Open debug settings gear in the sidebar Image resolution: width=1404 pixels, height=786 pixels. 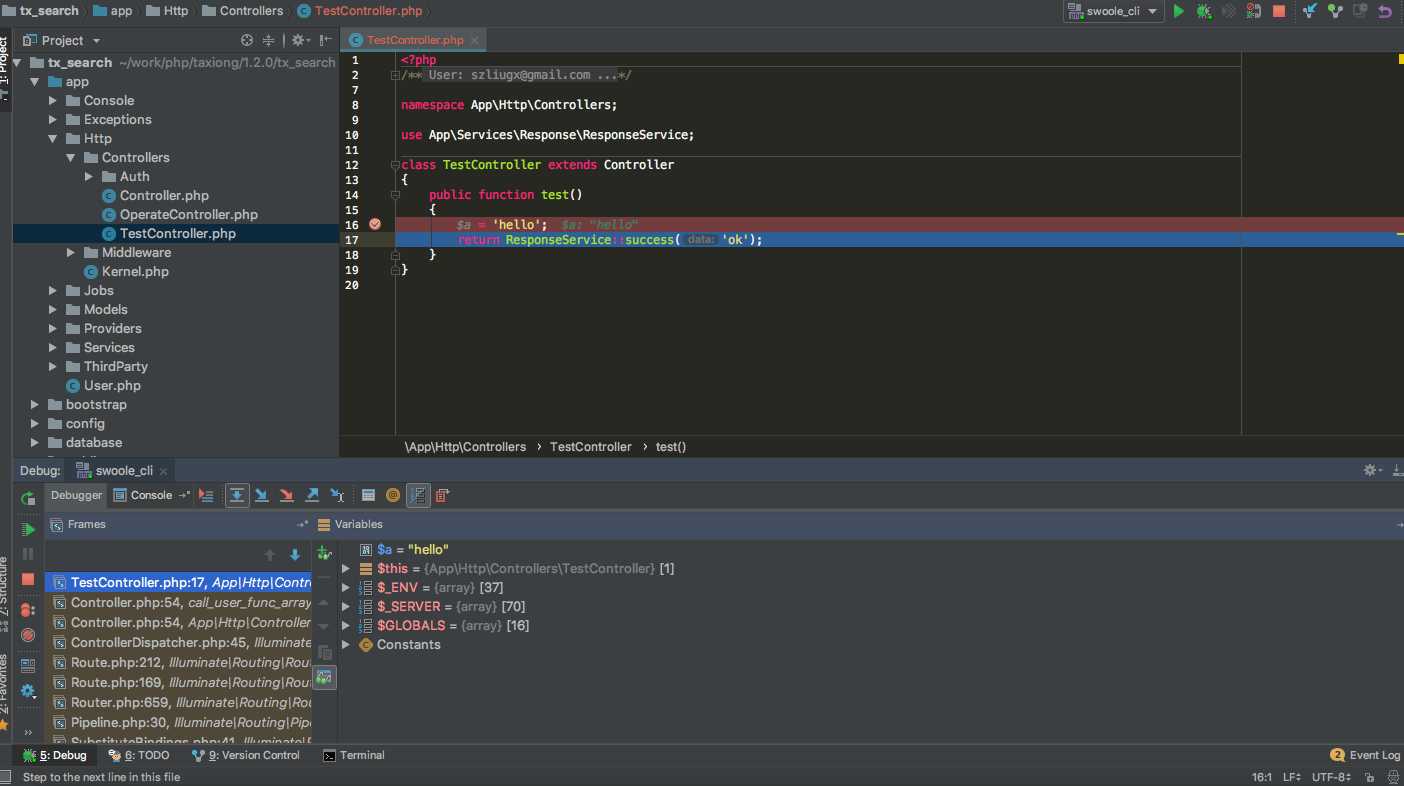28,691
